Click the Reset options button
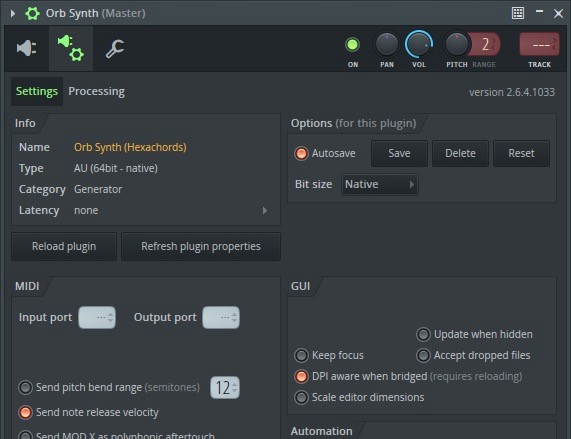This screenshot has height=439, width=571. point(521,153)
